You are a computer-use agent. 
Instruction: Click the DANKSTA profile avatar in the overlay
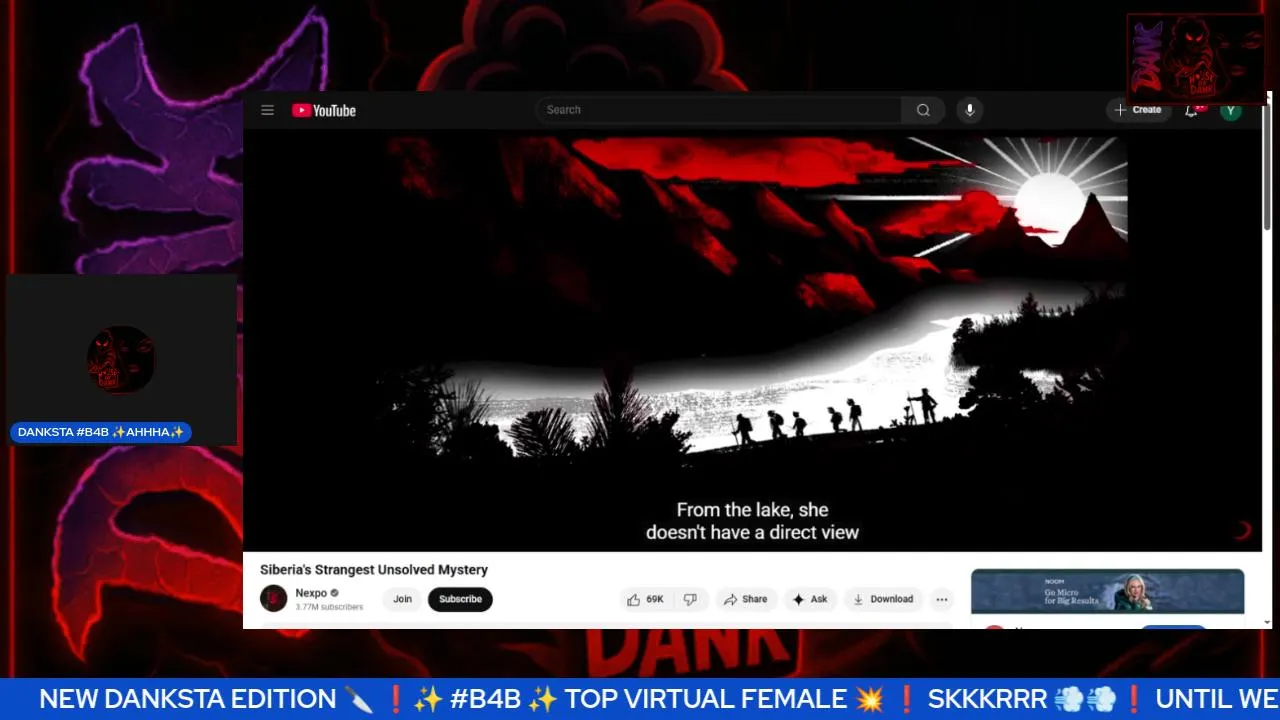tap(121, 360)
